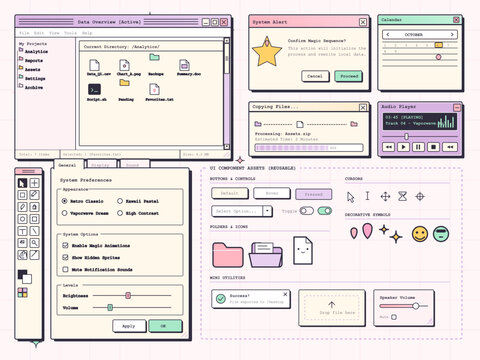Select the Favorites.txt file icon
Screen dimensions: 480x360
tap(154, 90)
